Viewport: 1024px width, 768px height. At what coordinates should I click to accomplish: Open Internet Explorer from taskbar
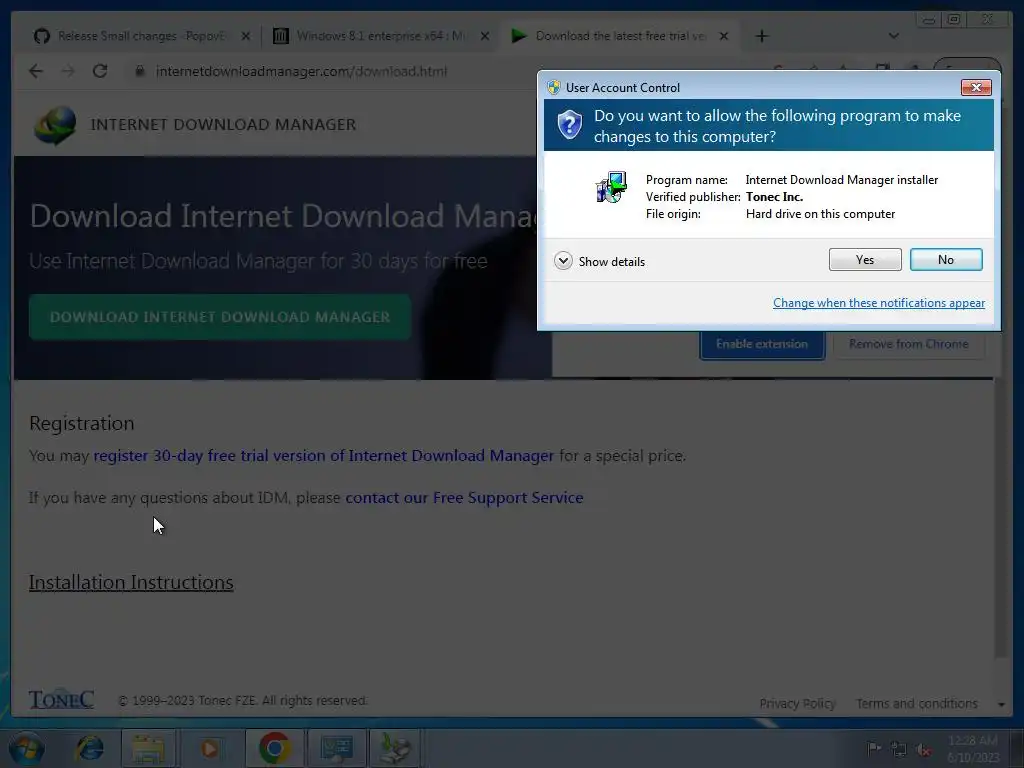pos(89,748)
